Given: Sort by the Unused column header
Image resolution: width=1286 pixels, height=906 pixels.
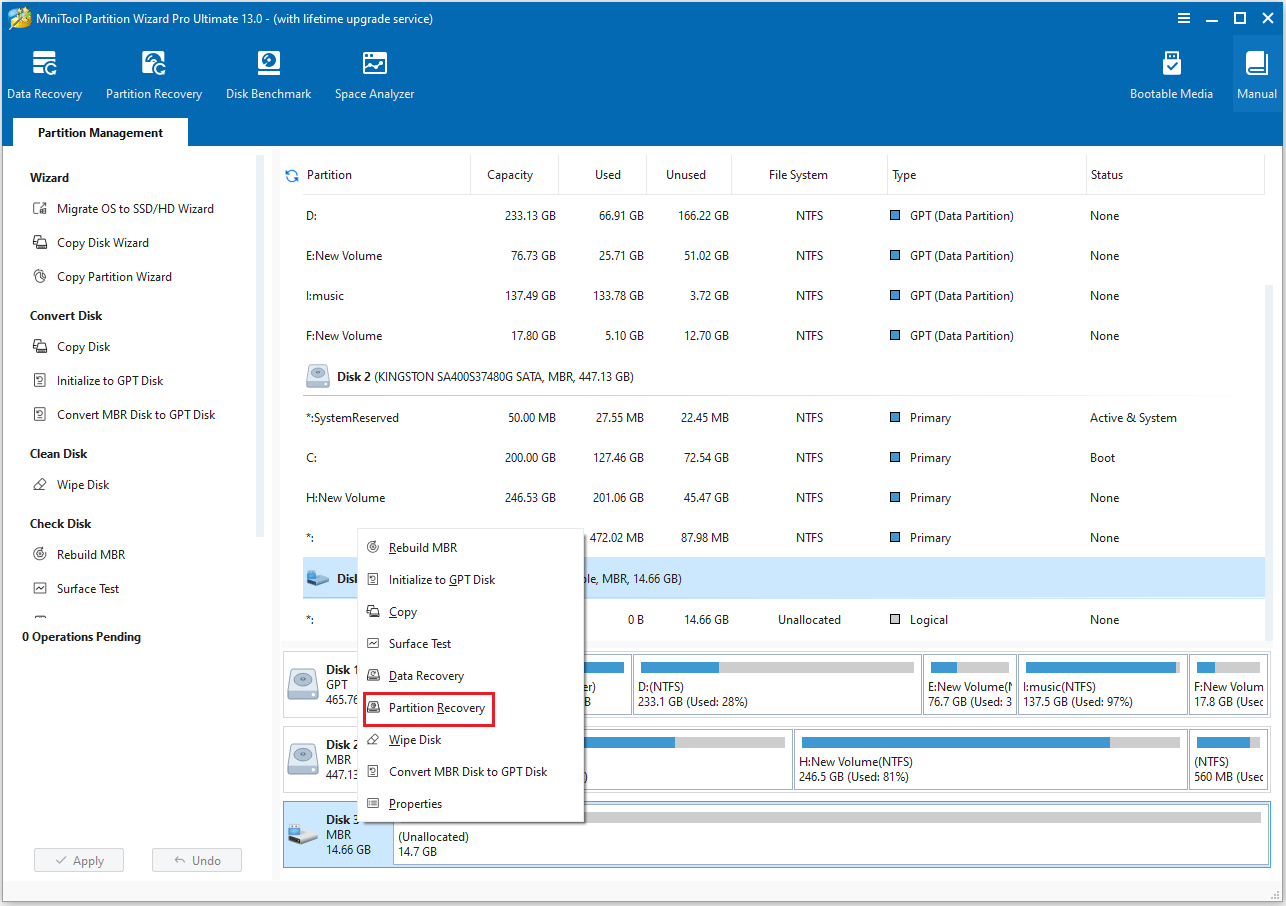Looking at the screenshot, I should tap(689, 175).
